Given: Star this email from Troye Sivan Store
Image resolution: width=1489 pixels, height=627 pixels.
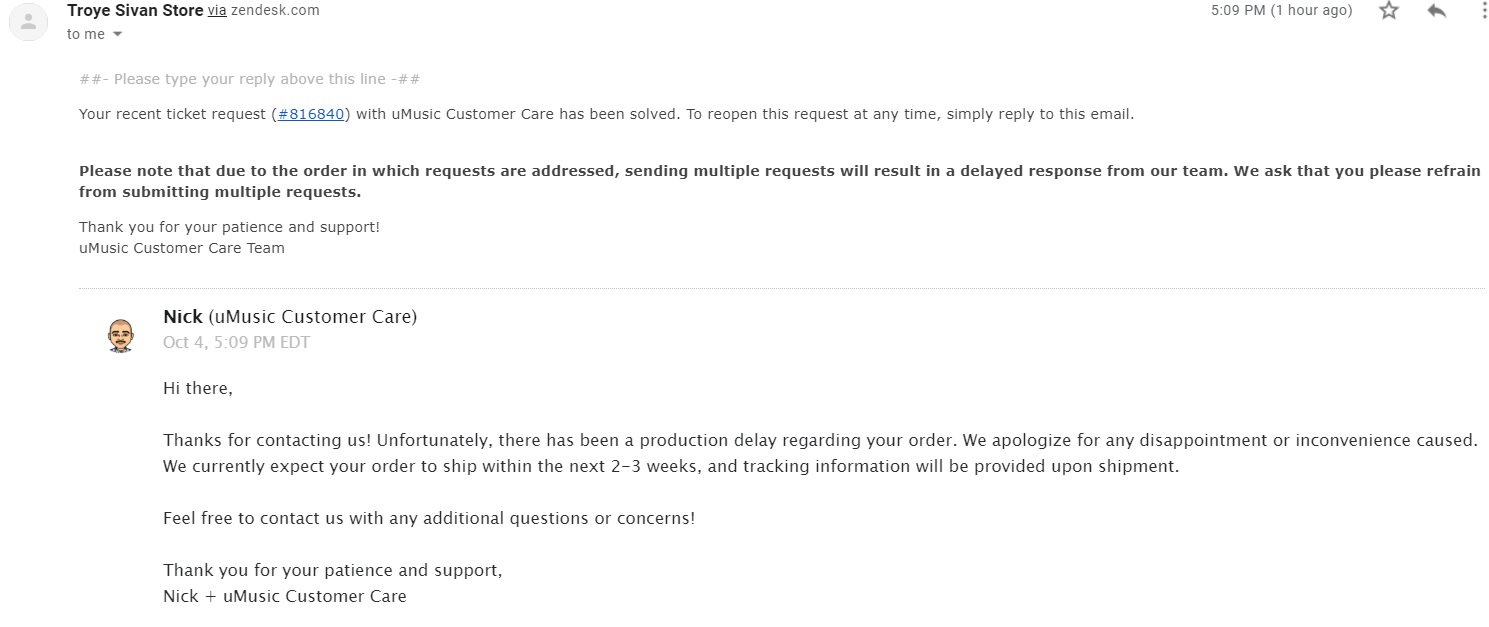Looking at the screenshot, I should pos(1389,11).
